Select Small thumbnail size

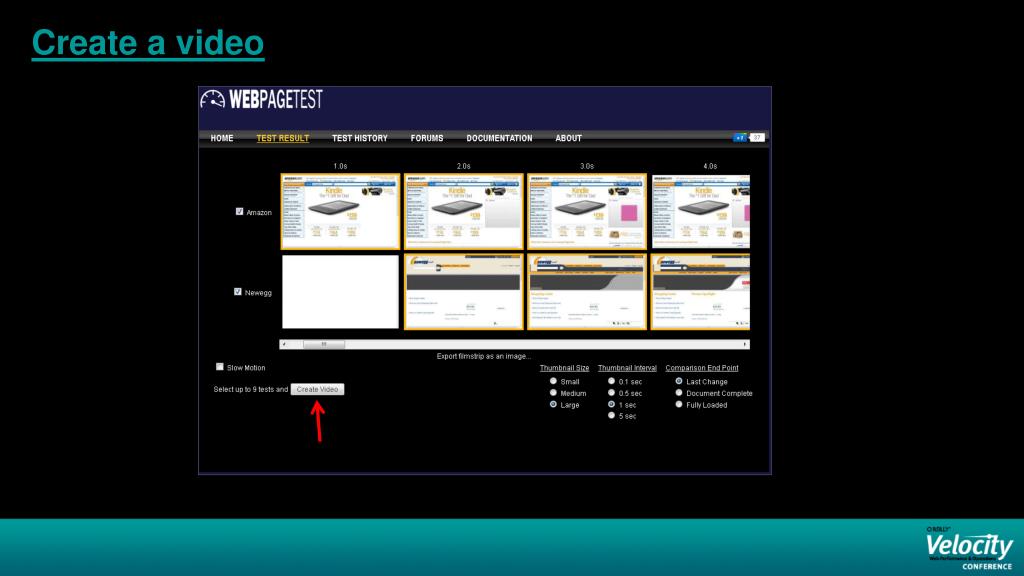pos(553,381)
